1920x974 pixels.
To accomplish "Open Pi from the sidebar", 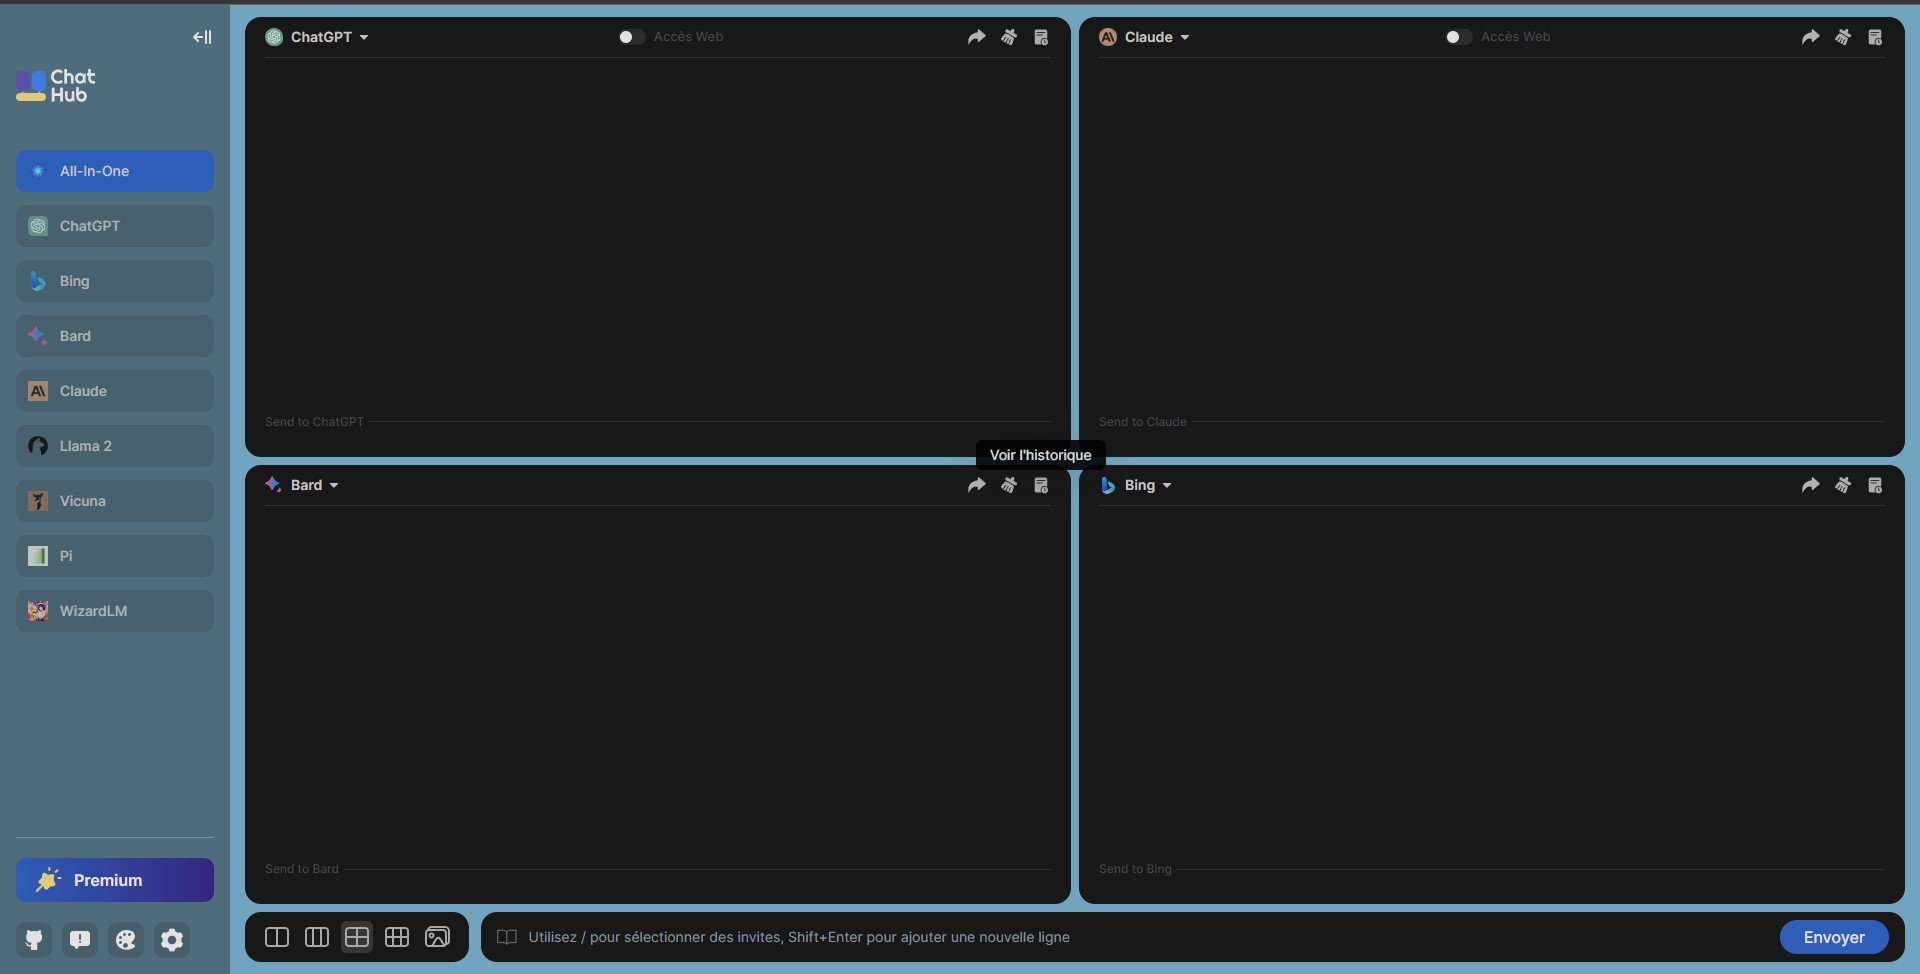I will (115, 556).
